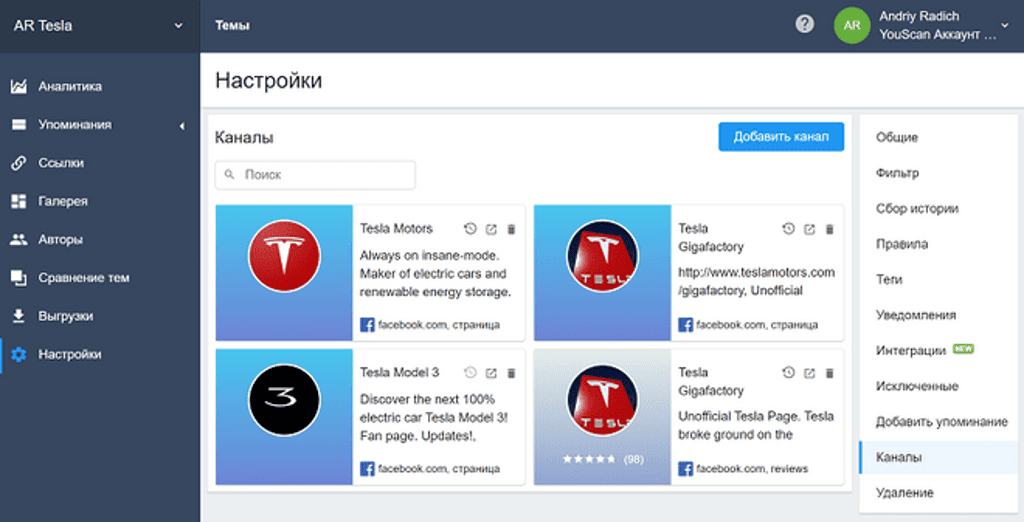The height and width of the screenshot is (522, 1024).
Task: Click the Добавить канал button
Action: point(781,137)
